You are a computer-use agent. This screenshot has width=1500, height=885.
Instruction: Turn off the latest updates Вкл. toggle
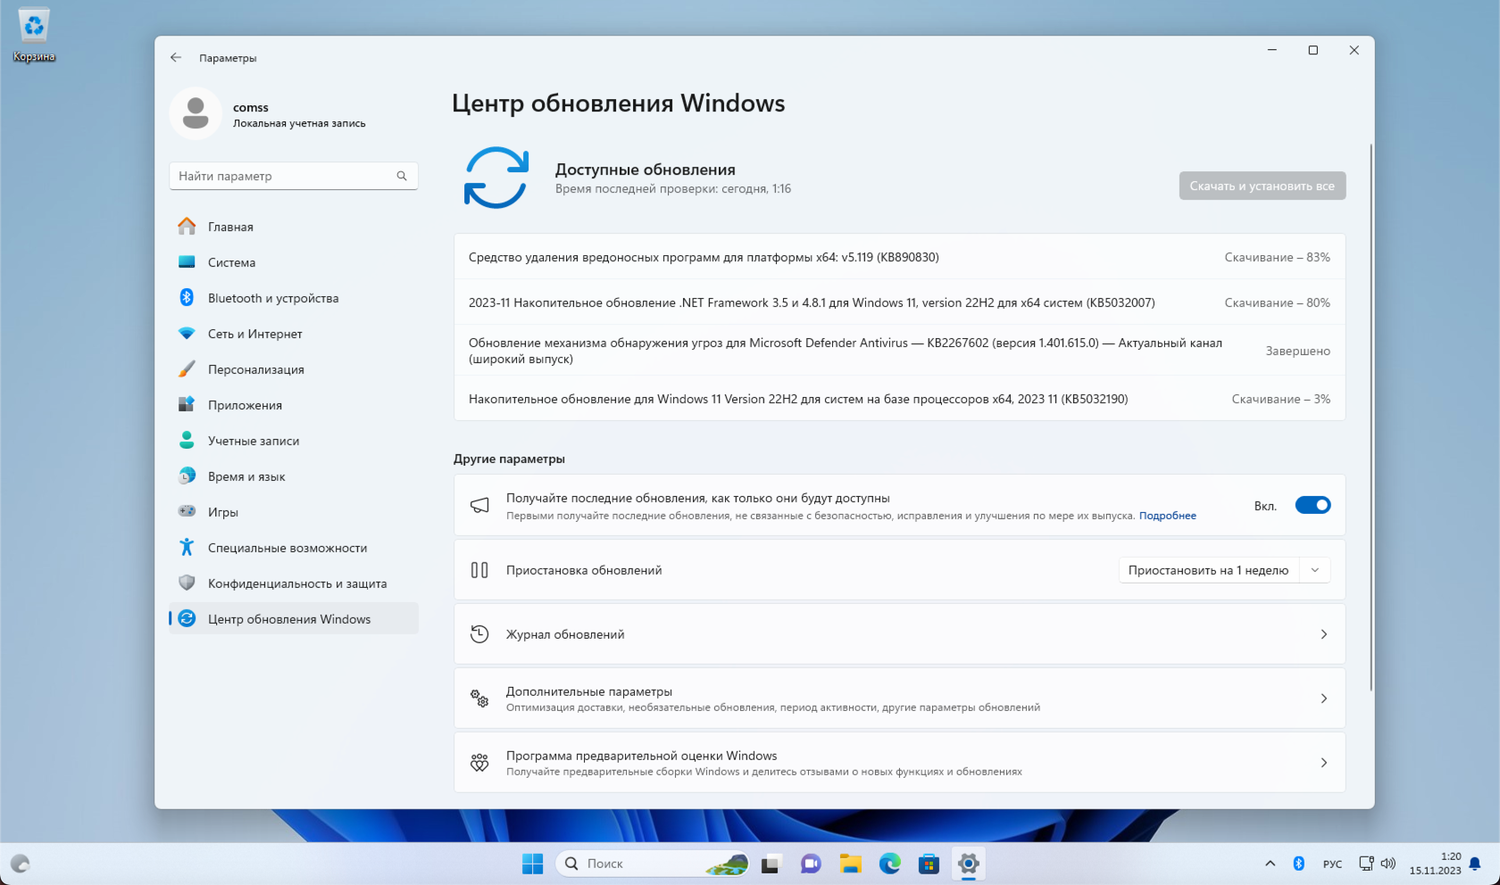pyautogui.click(x=1312, y=505)
